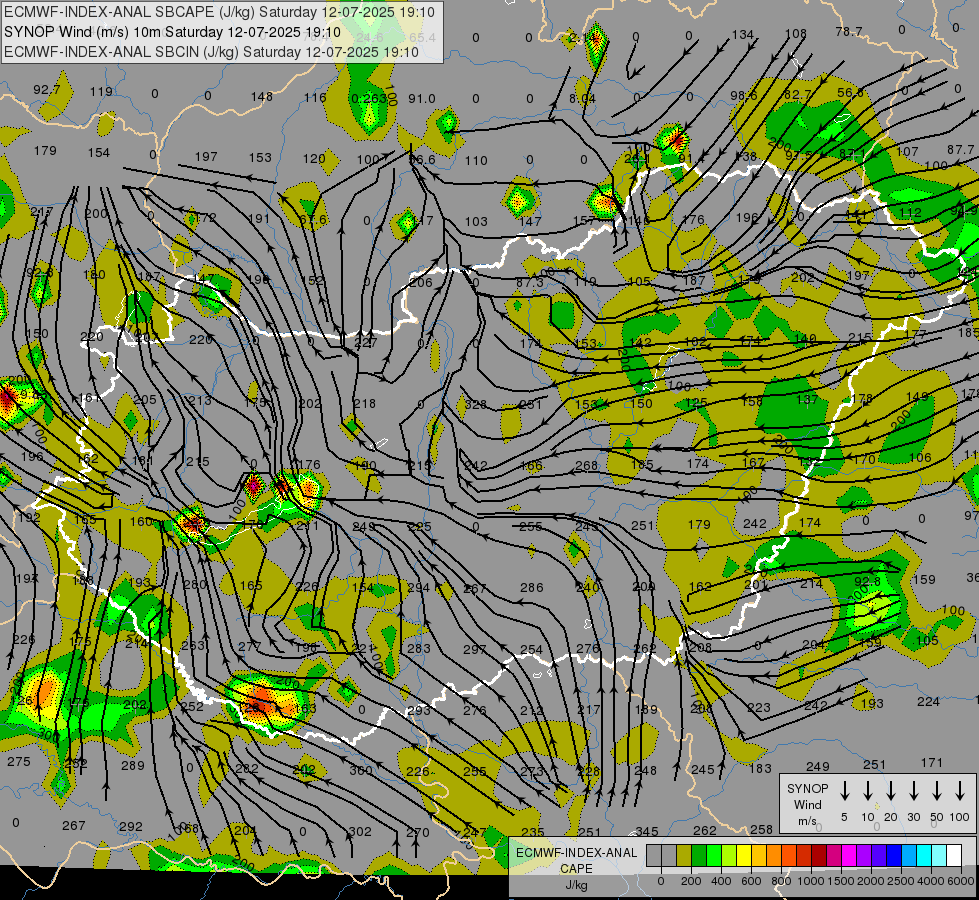979x900 pixels.
Task: Click the 30 m/s wind arrow symbol
Action: pyautogui.click(x=914, y=791)
